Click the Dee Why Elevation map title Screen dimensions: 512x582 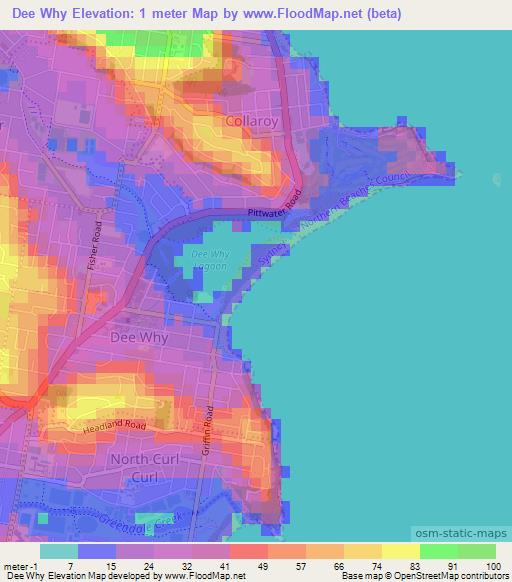click(x=206, y=14)
